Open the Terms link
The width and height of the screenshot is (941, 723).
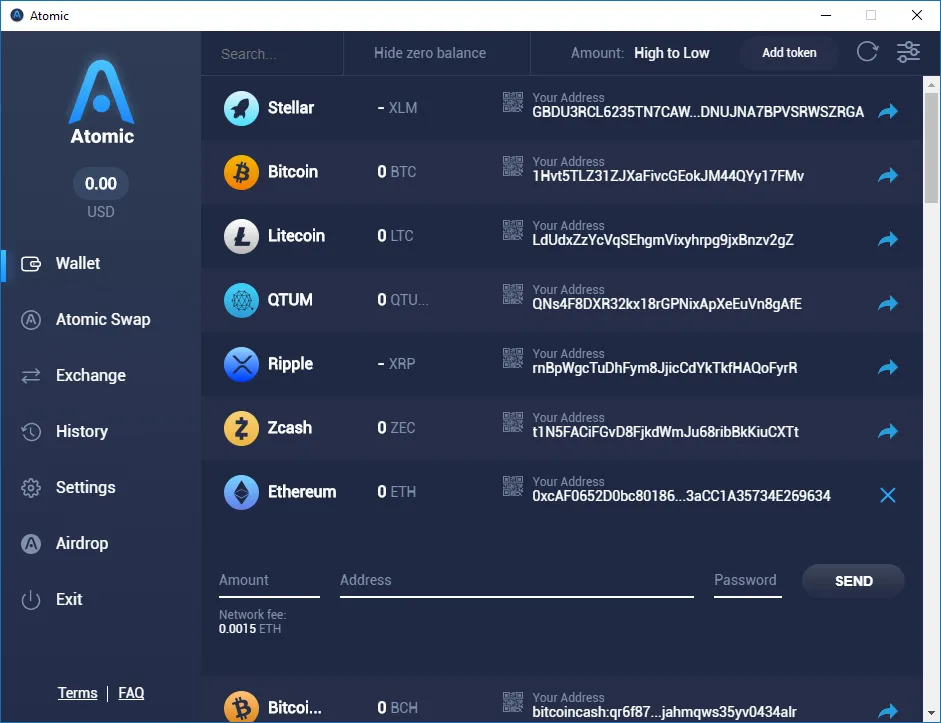click(x=77, y=693)
